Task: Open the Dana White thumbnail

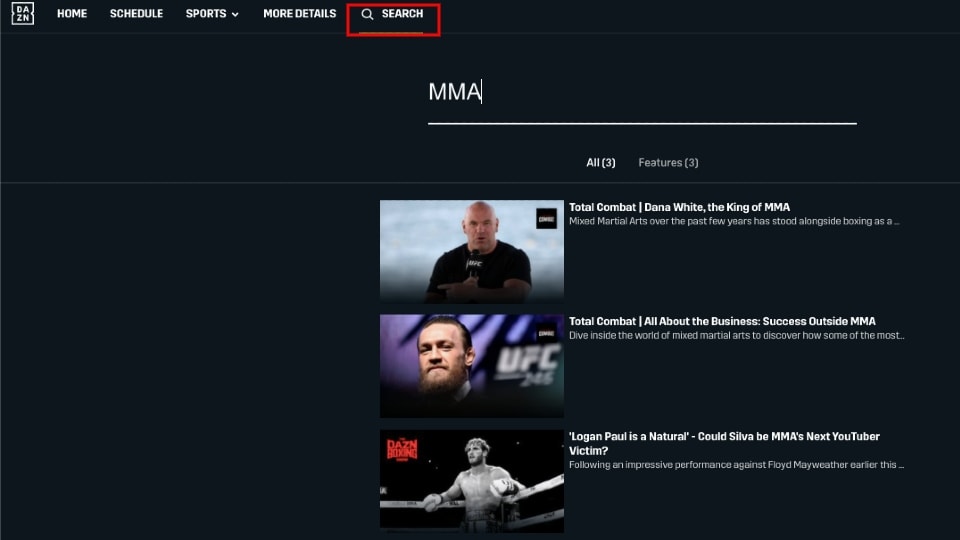Action: click(x=471, y=251)
